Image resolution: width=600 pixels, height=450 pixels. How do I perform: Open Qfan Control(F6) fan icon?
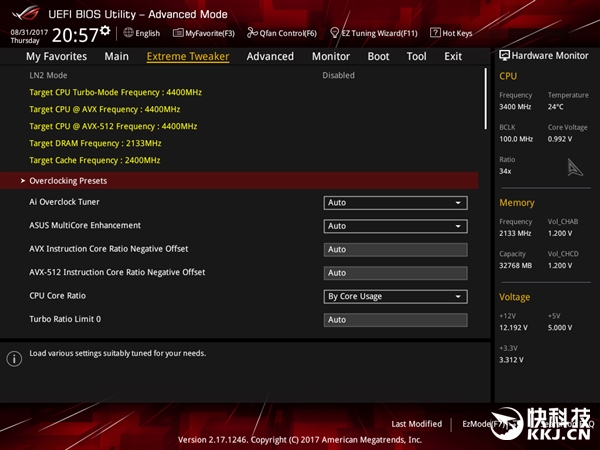[x=252, y=33]
